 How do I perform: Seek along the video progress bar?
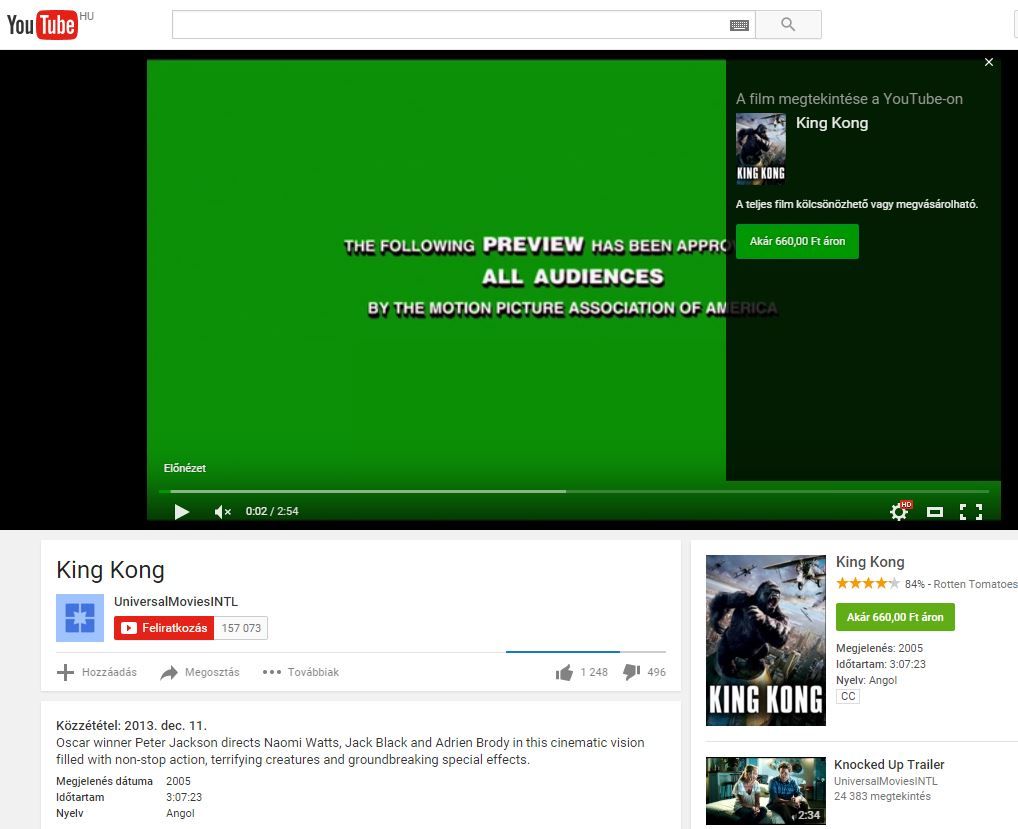tap(574, 491)
